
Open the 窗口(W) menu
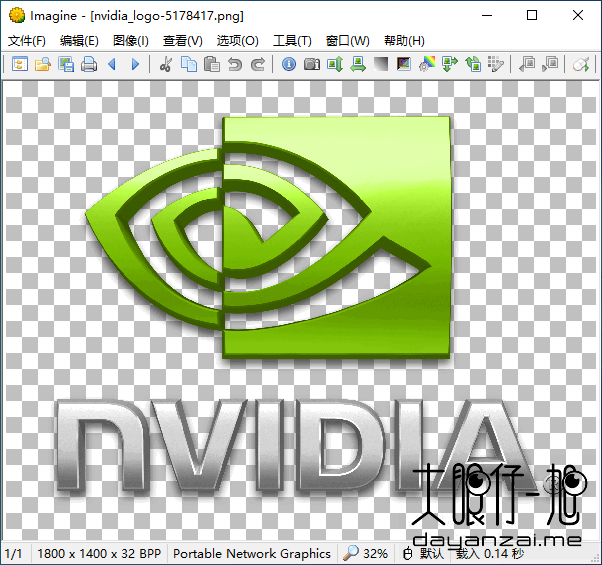347,41
